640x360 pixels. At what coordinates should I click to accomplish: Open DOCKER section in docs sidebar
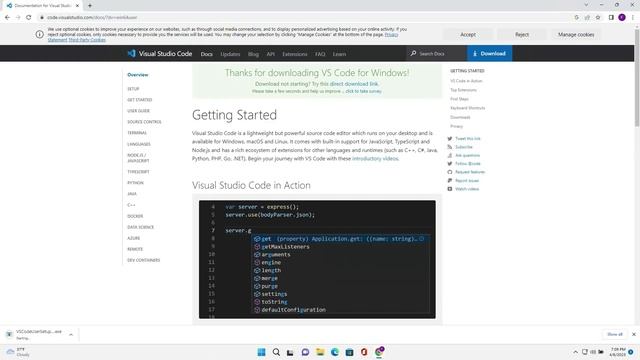(135, 216)
